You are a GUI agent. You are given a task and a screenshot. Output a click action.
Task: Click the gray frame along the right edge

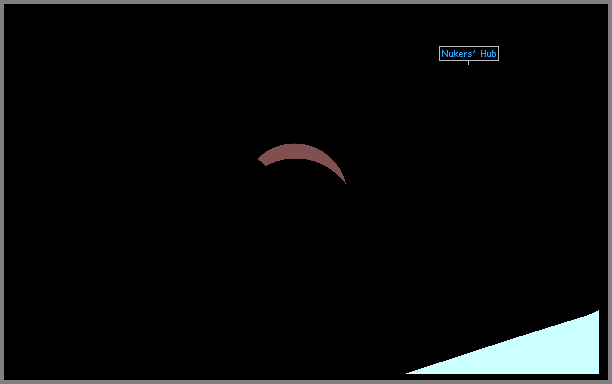tap(610, 192)
